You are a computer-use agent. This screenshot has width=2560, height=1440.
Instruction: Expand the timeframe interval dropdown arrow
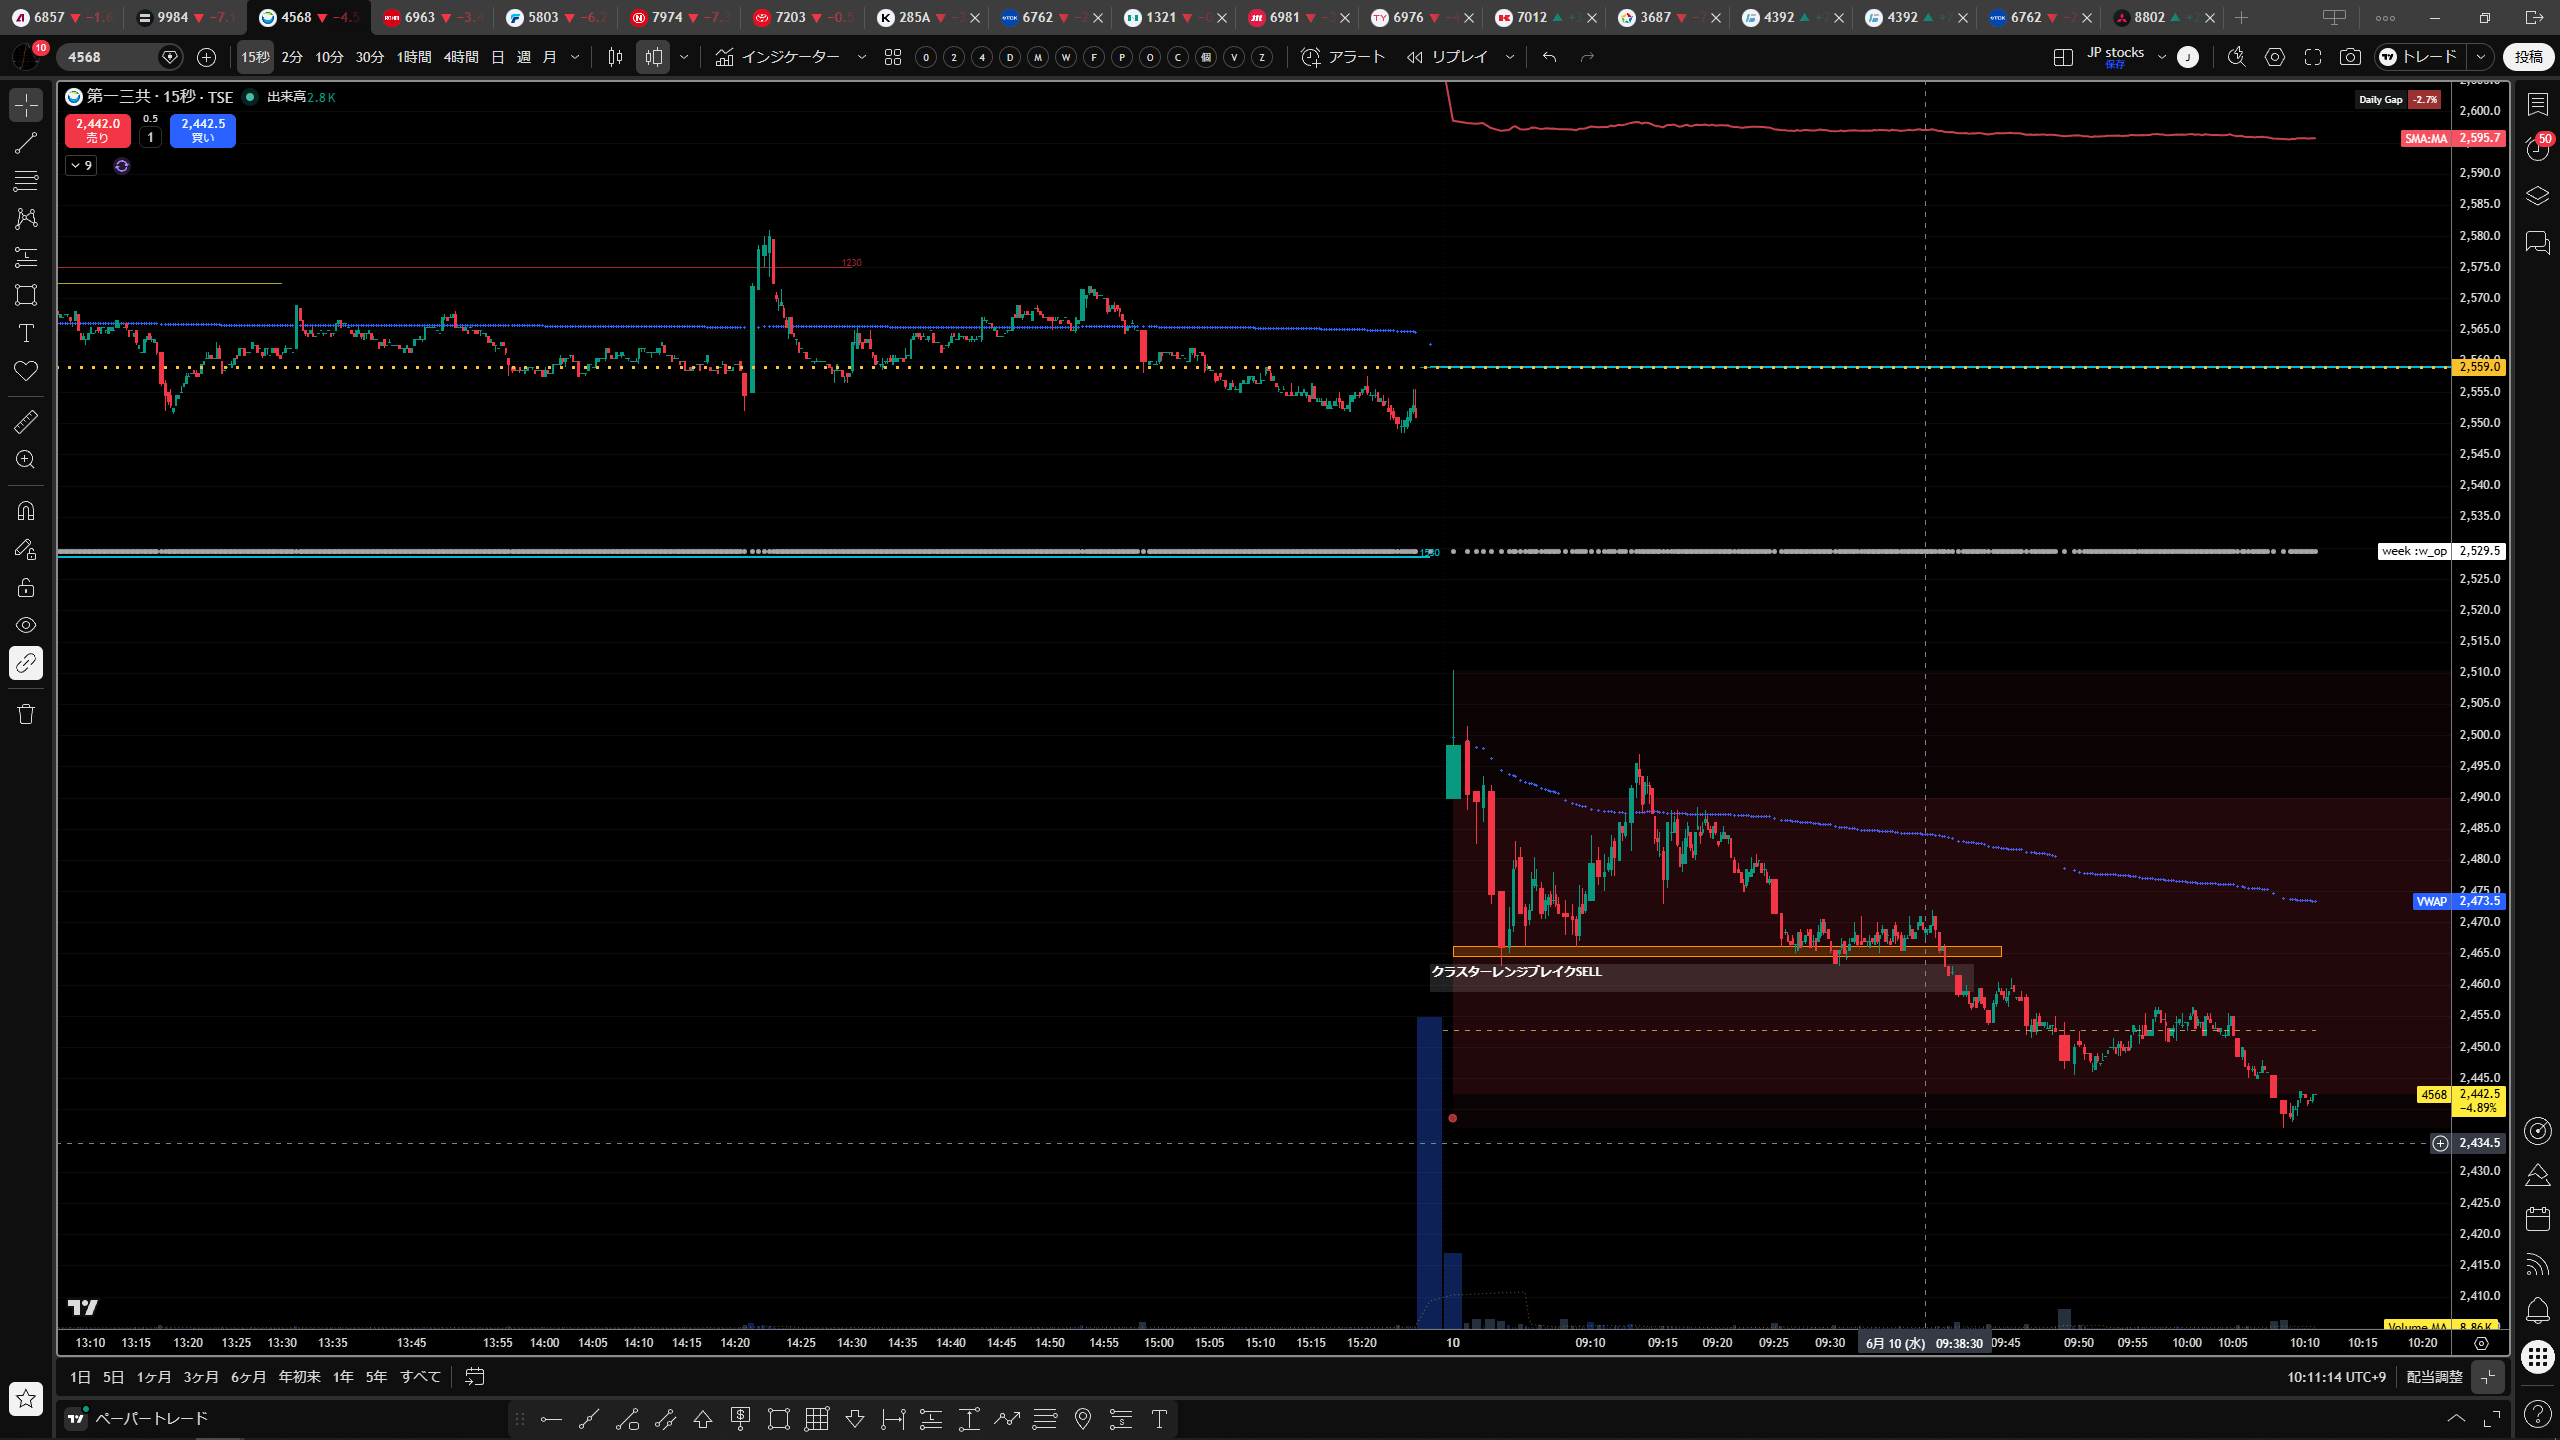coord(575,57)
